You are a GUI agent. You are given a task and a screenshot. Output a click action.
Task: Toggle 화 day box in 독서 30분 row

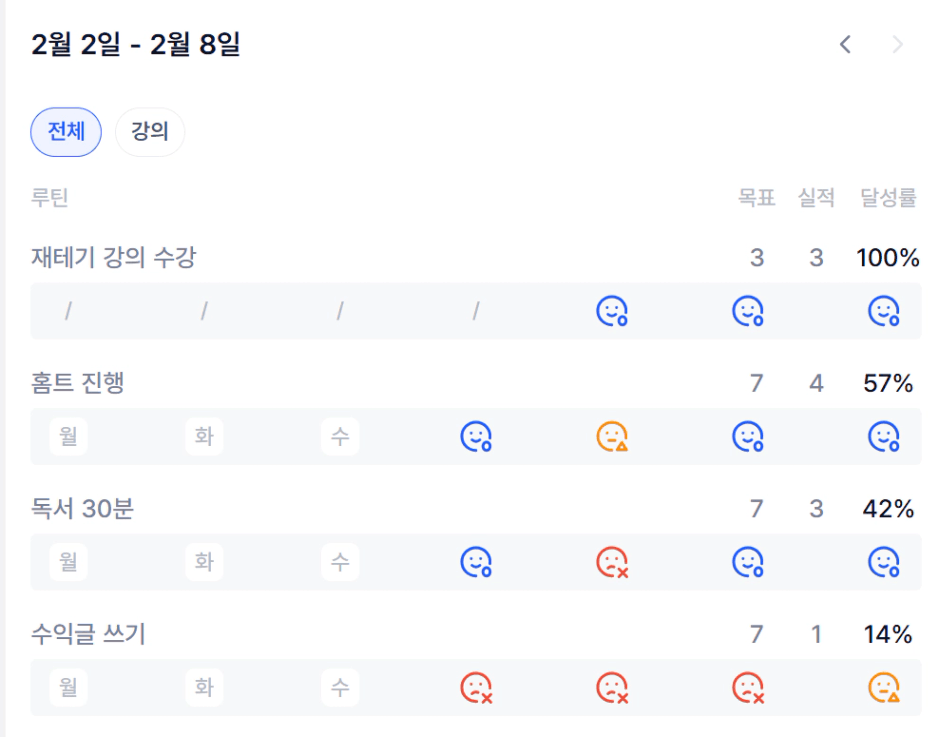tap(204, 563)
